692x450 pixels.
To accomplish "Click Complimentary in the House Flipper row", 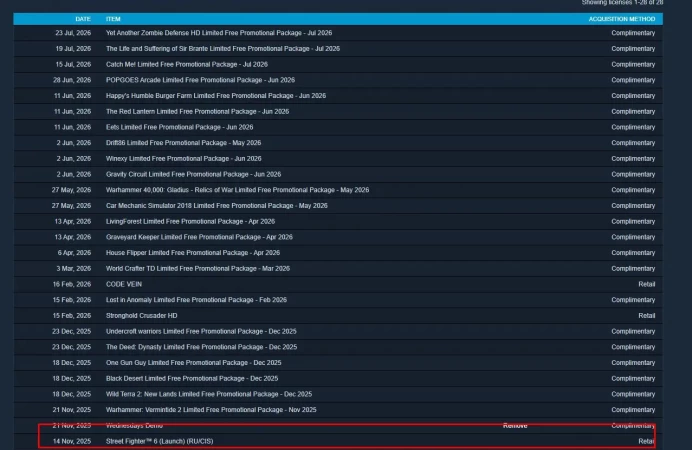I will point(633,253).
